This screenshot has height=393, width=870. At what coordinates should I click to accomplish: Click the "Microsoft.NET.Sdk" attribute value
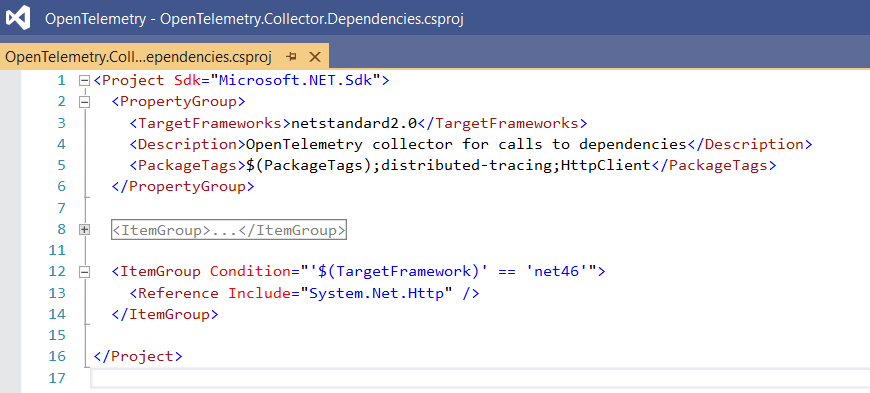tap(295, 80)
